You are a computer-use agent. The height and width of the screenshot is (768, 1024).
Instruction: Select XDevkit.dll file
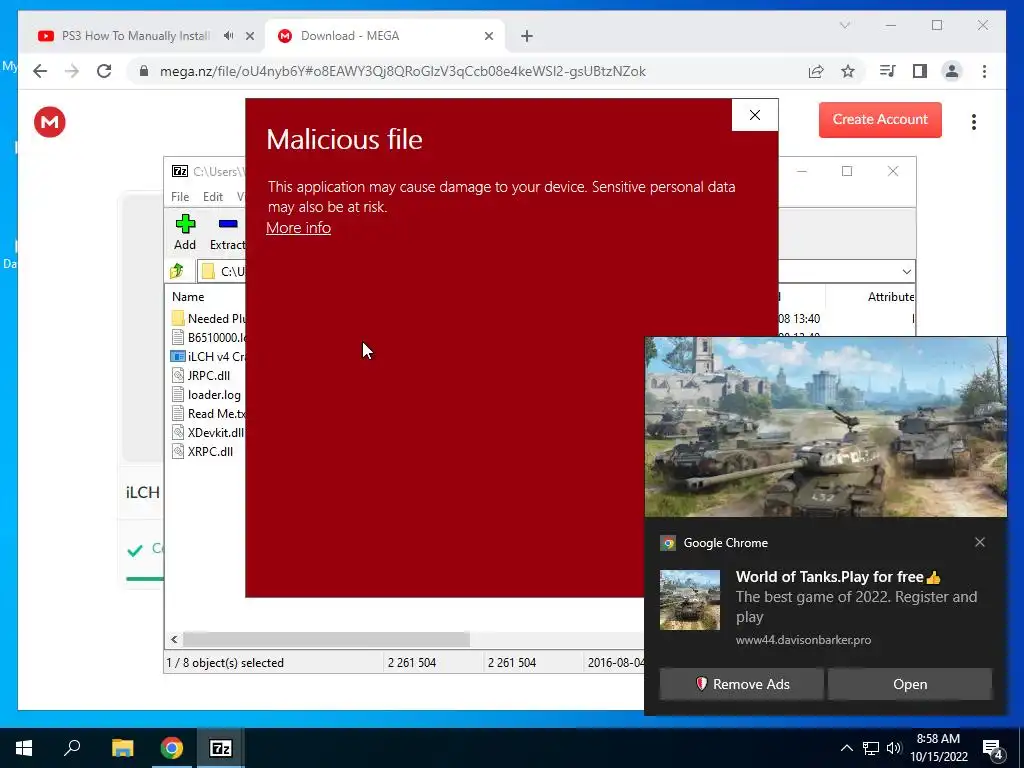pyautogui.click(x=208, y=432)
